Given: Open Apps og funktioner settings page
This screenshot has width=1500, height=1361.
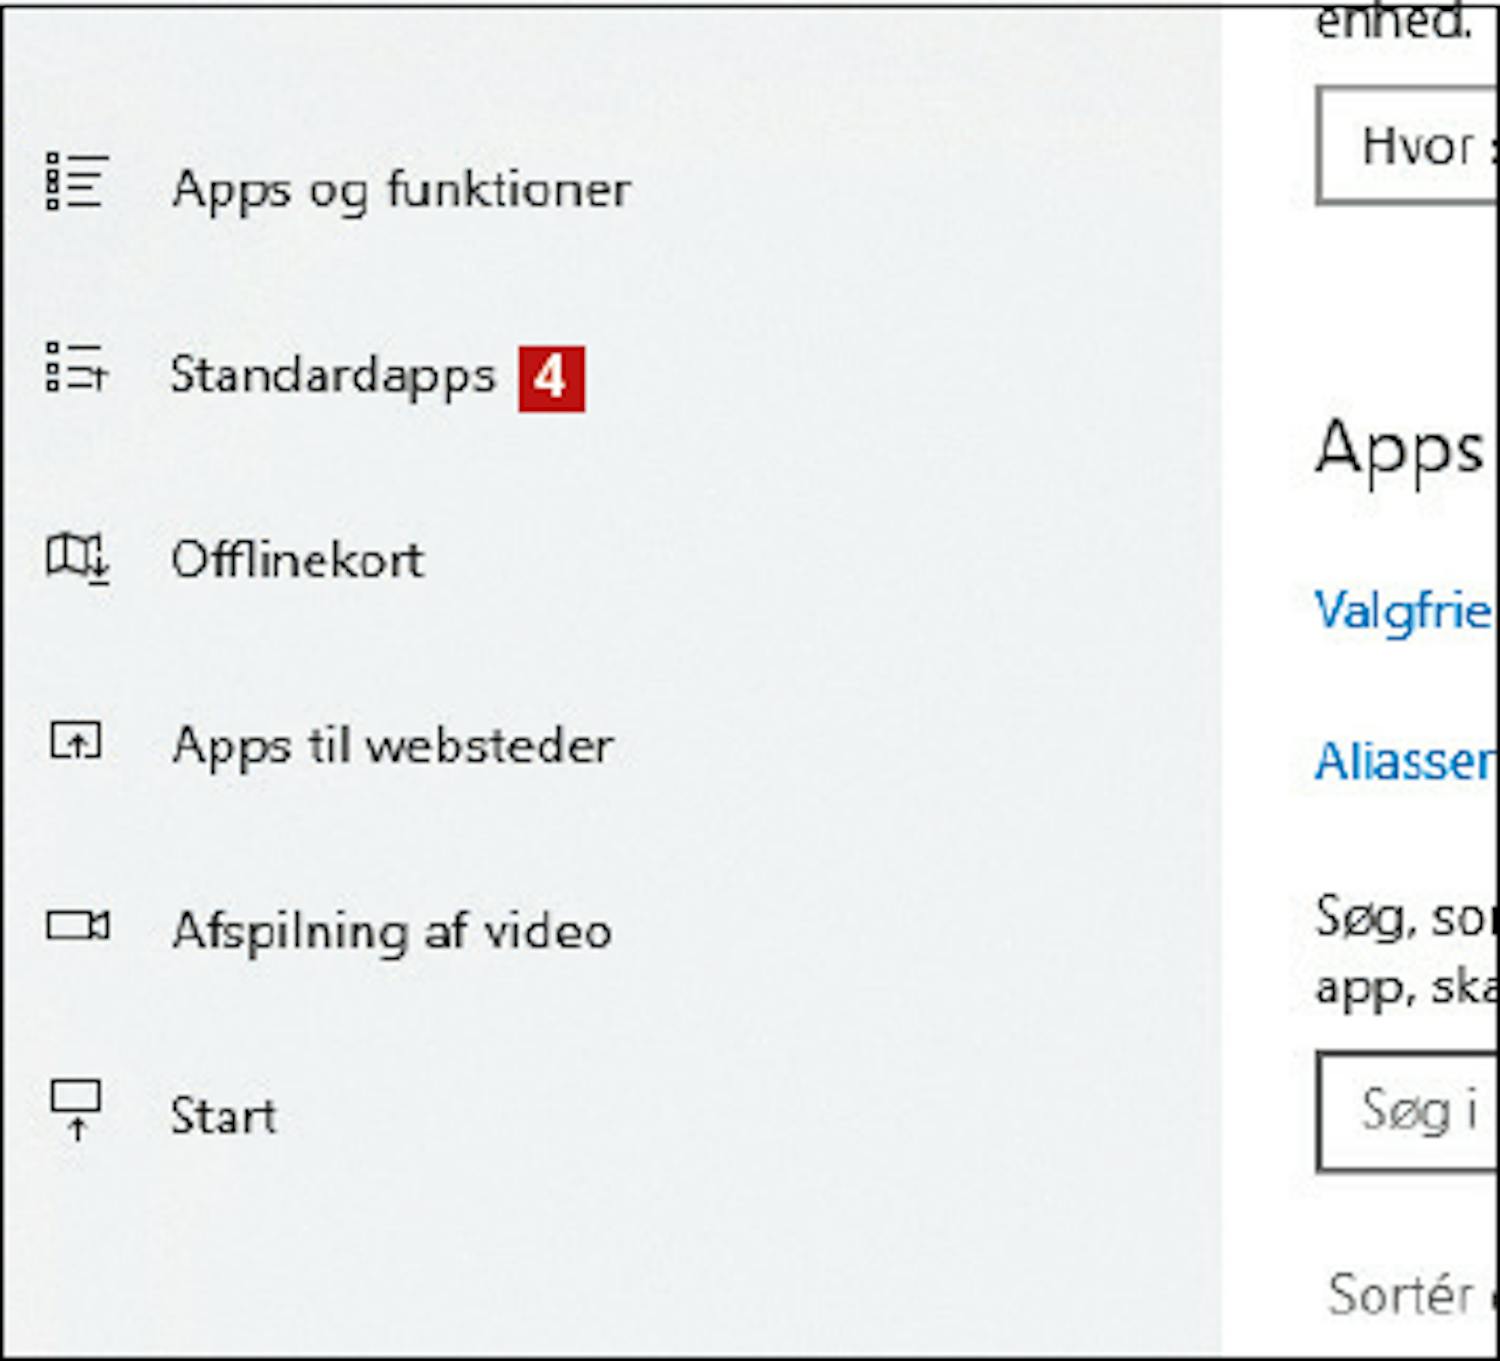Looking at the screenshot, I should pos(401,190).
